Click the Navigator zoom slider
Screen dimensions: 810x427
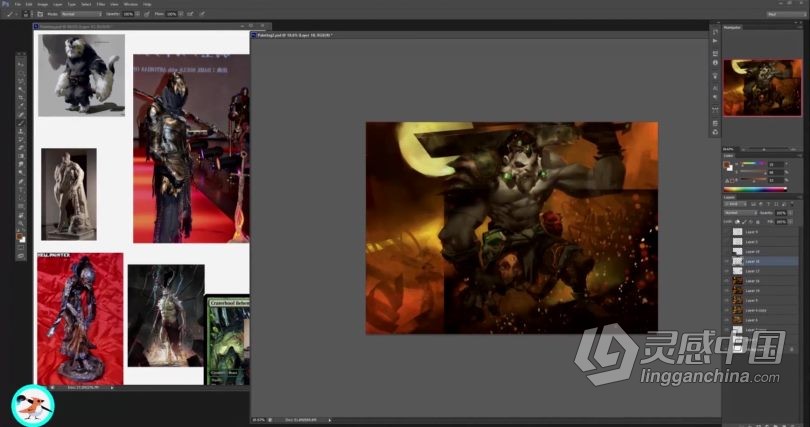[764, 149]
